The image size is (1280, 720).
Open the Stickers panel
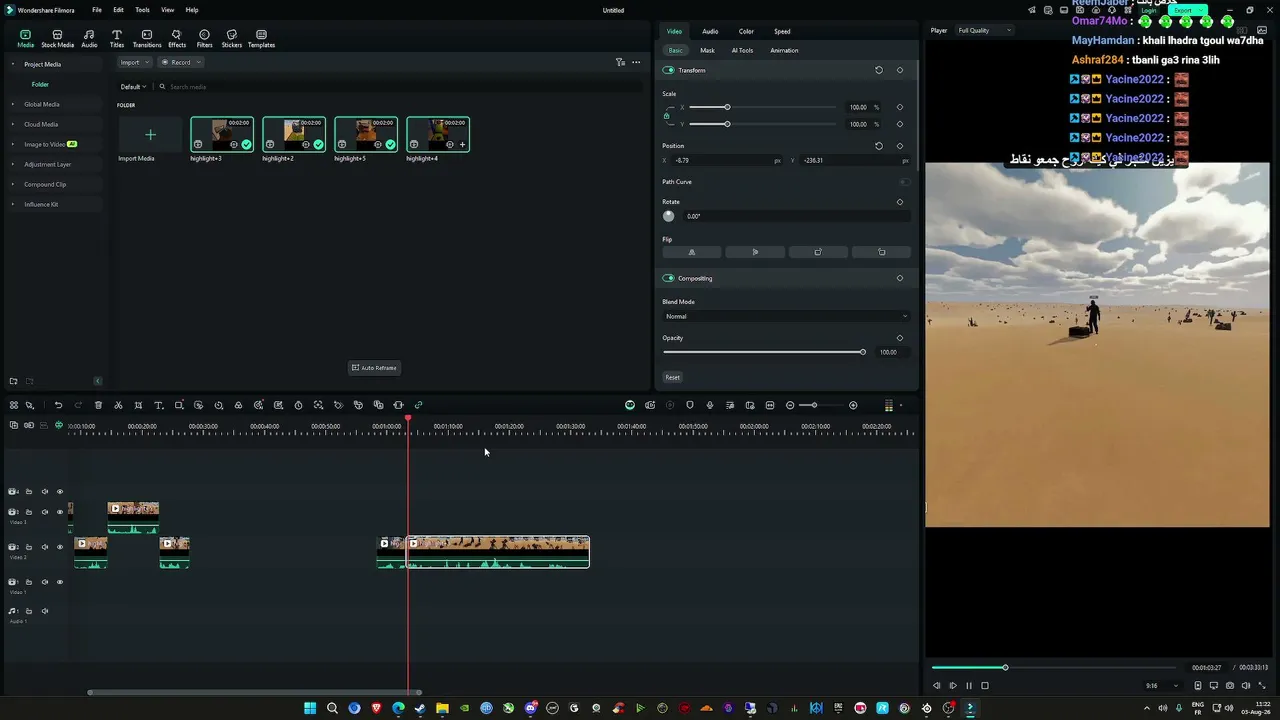point(232,38)
